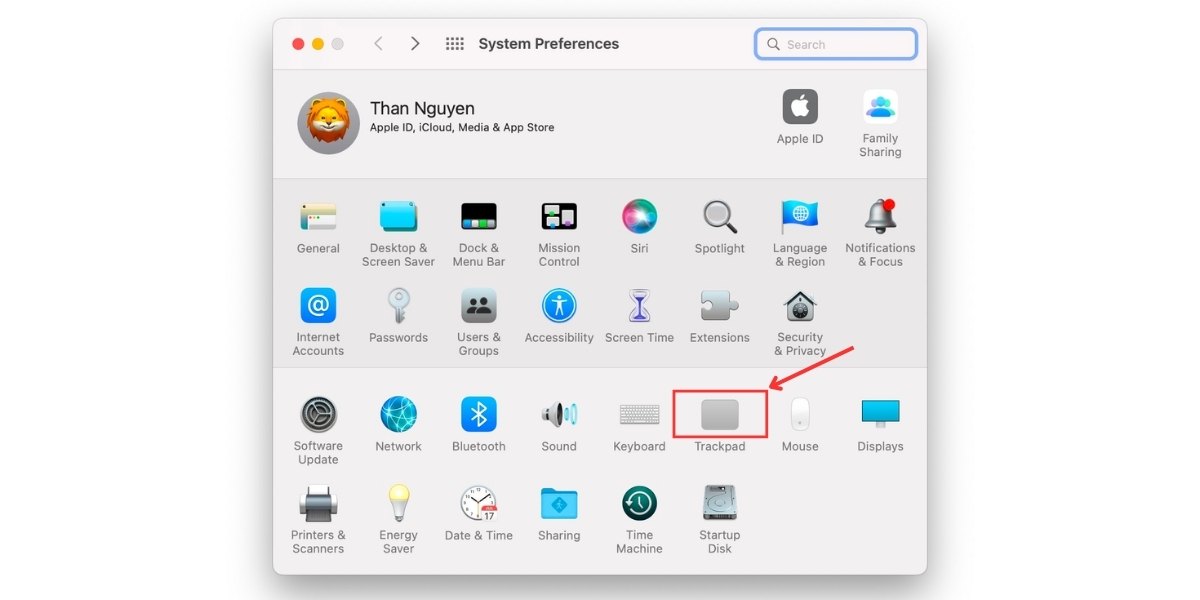Viewport: 1200px width, 600px height.
Task: Open Spotlight preferences
Action: (720, 216)
